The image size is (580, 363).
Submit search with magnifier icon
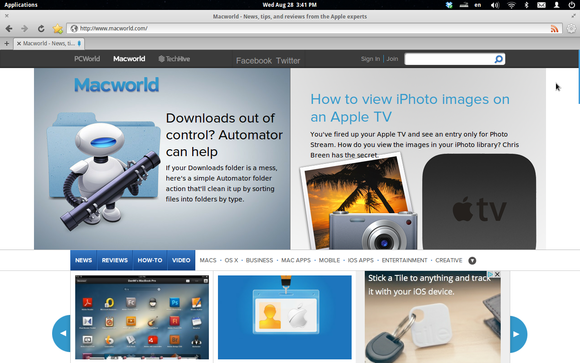pos(499,59)
